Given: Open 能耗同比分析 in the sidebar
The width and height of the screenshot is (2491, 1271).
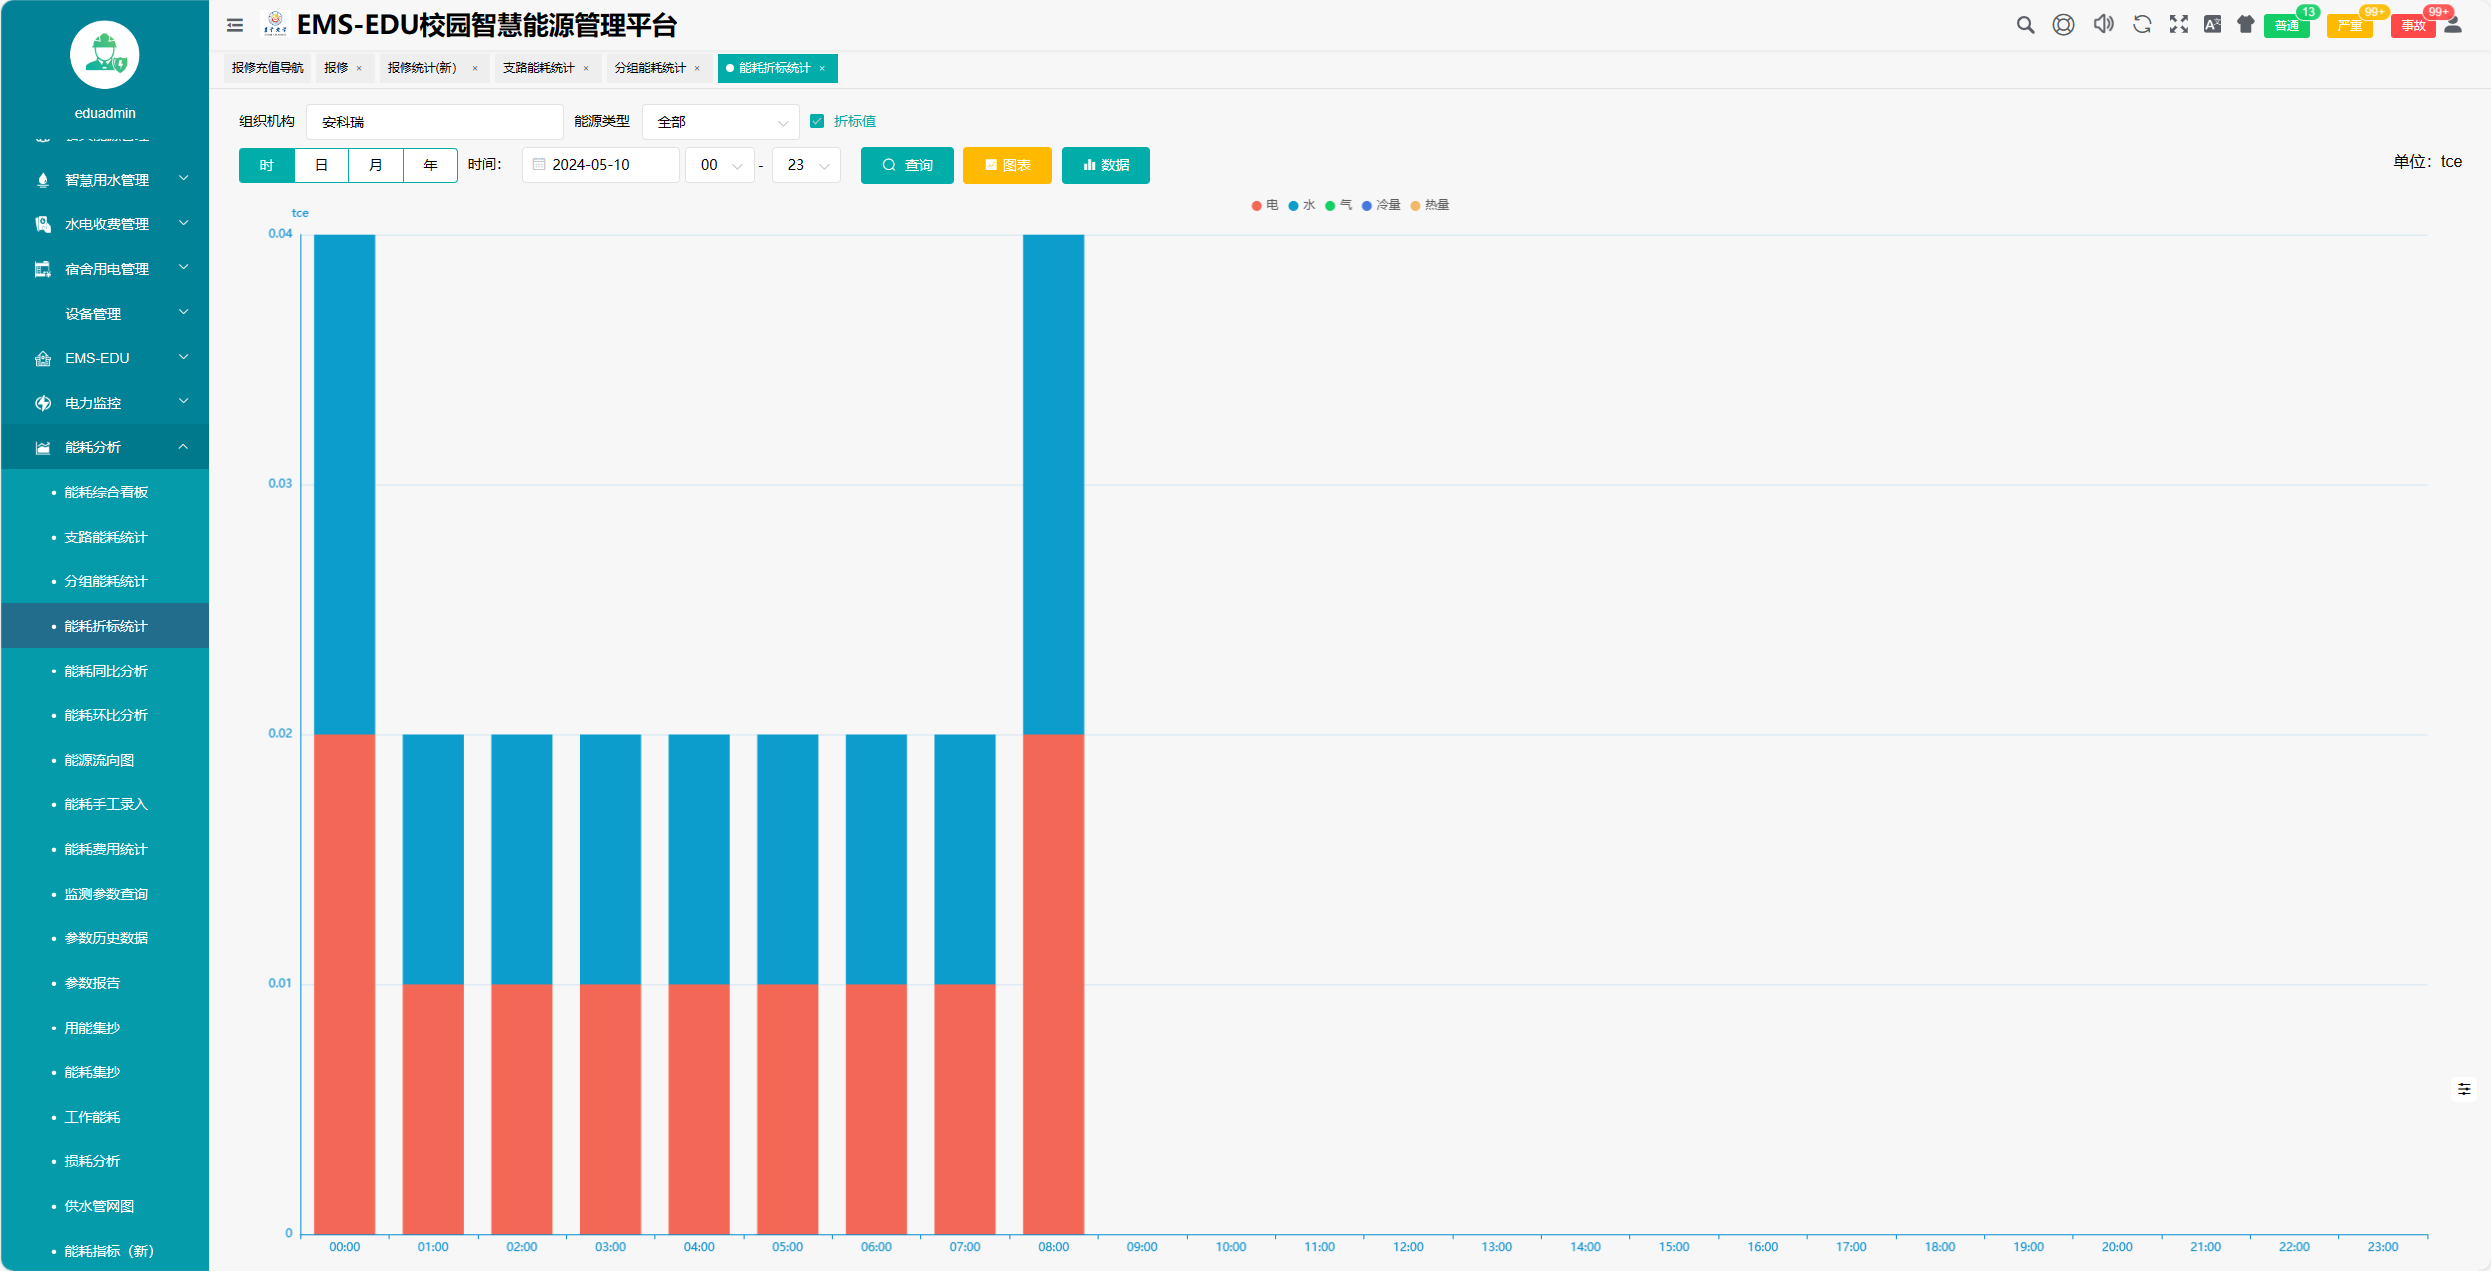Looking at the screenshot, I should coord(106,671).
